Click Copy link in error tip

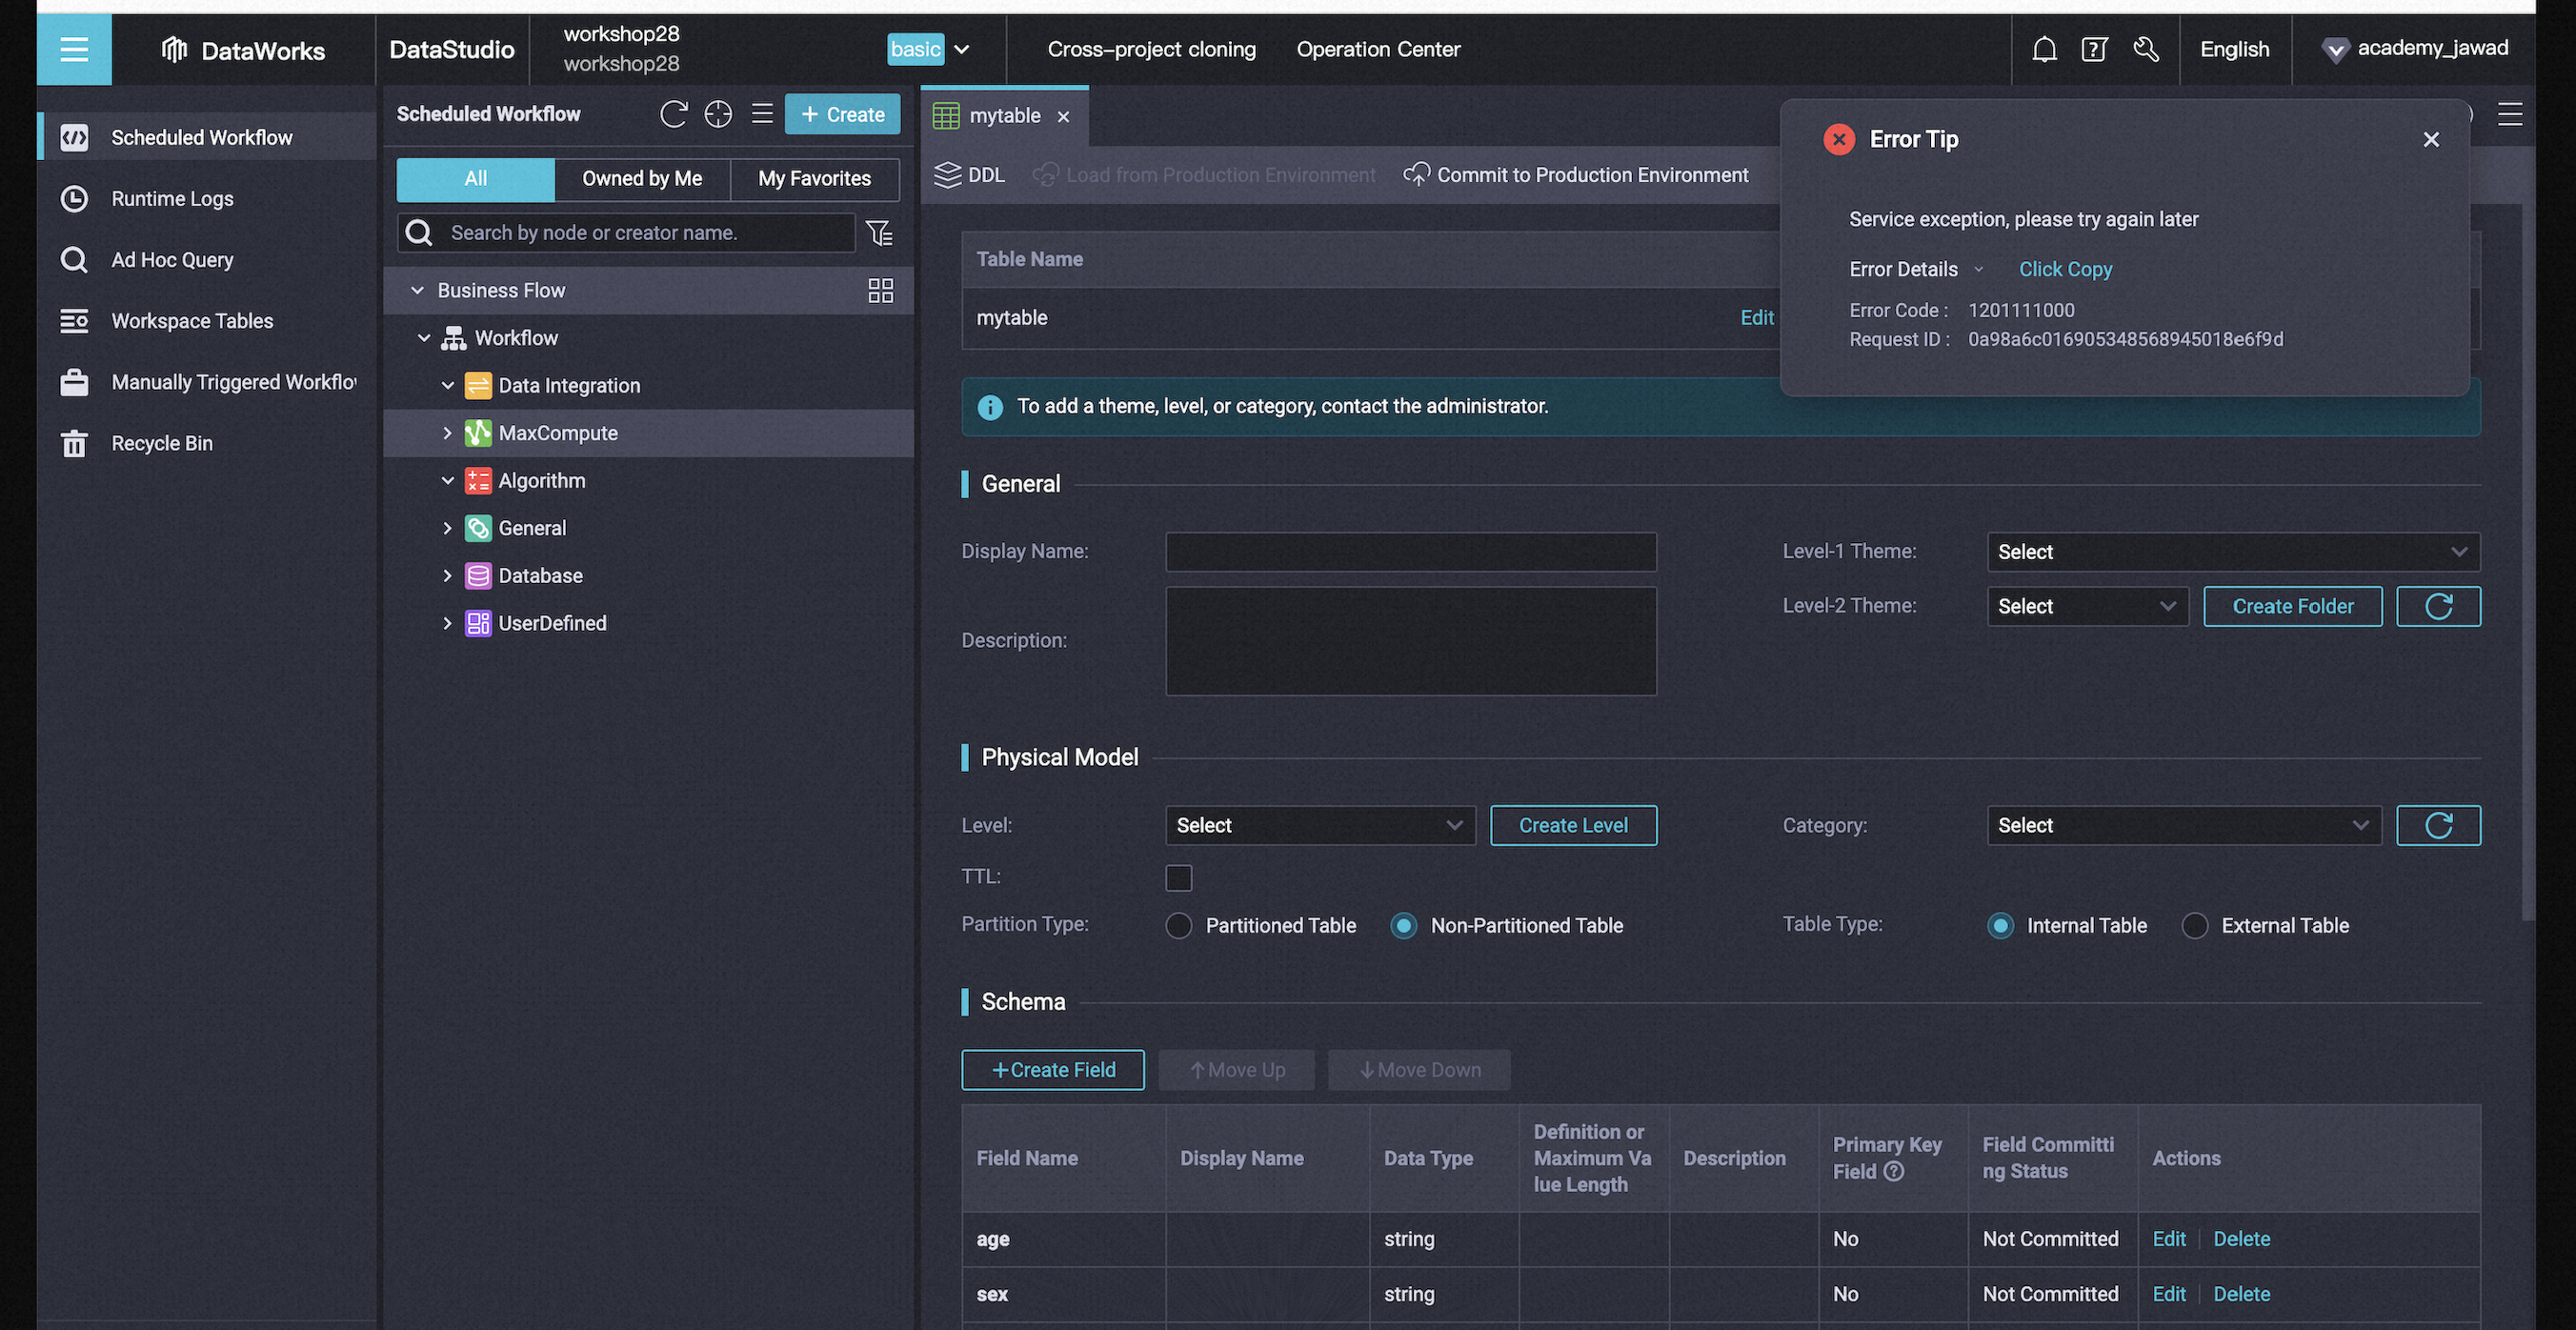coord(2065,269)
